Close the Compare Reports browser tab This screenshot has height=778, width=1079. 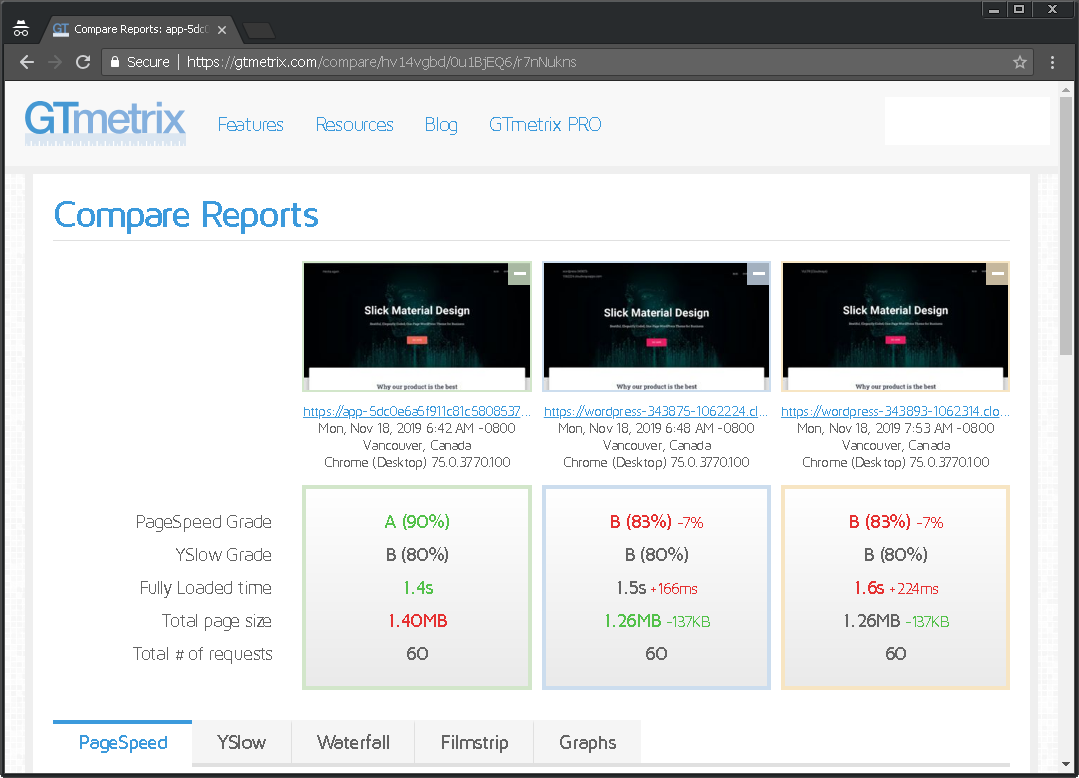(x=222, y=30)
